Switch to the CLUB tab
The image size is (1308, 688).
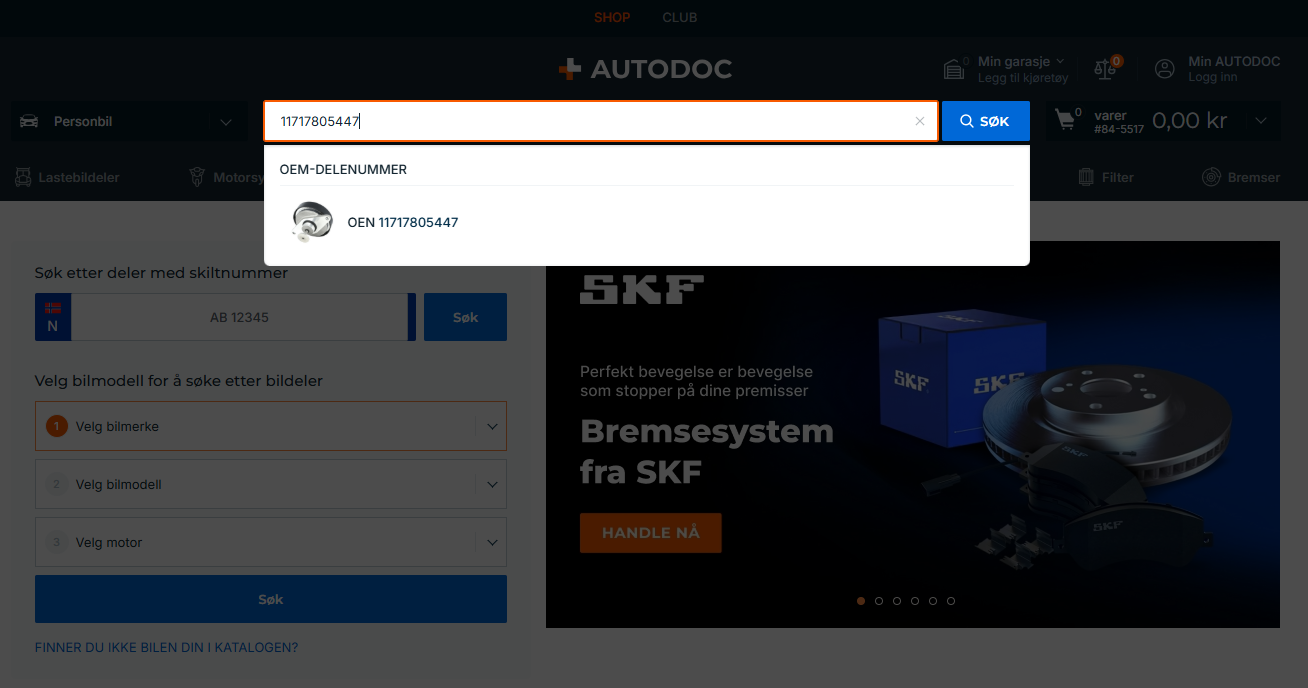(680, 17)
